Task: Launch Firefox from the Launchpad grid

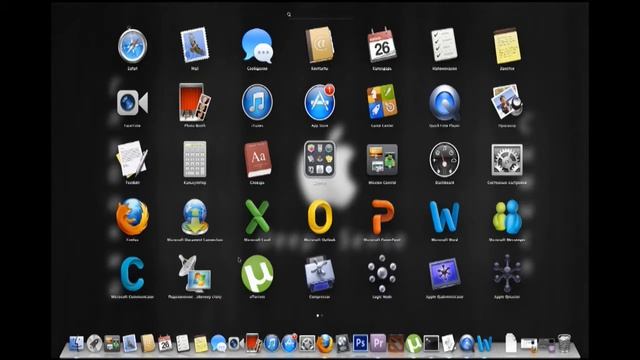Action: coord(132,217)
